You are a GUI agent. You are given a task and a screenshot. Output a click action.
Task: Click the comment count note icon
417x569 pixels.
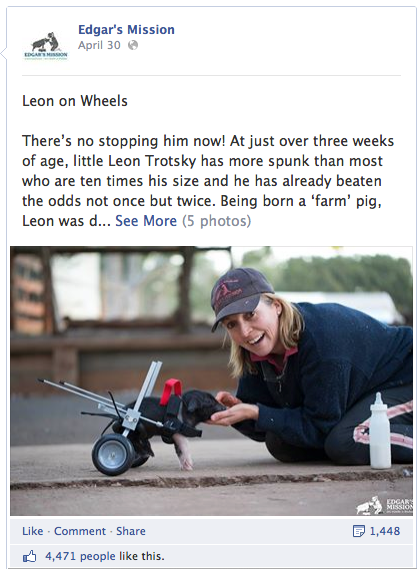359,531
